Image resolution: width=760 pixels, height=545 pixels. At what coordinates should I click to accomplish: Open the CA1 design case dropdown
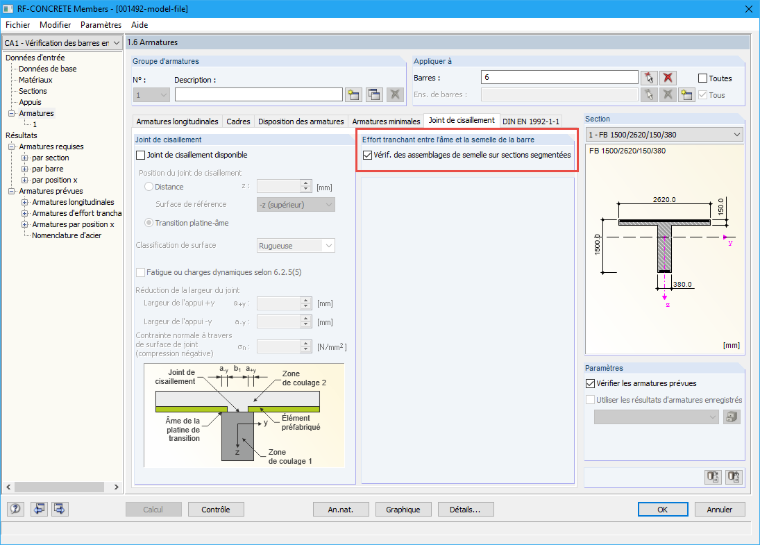click(62, 43)
